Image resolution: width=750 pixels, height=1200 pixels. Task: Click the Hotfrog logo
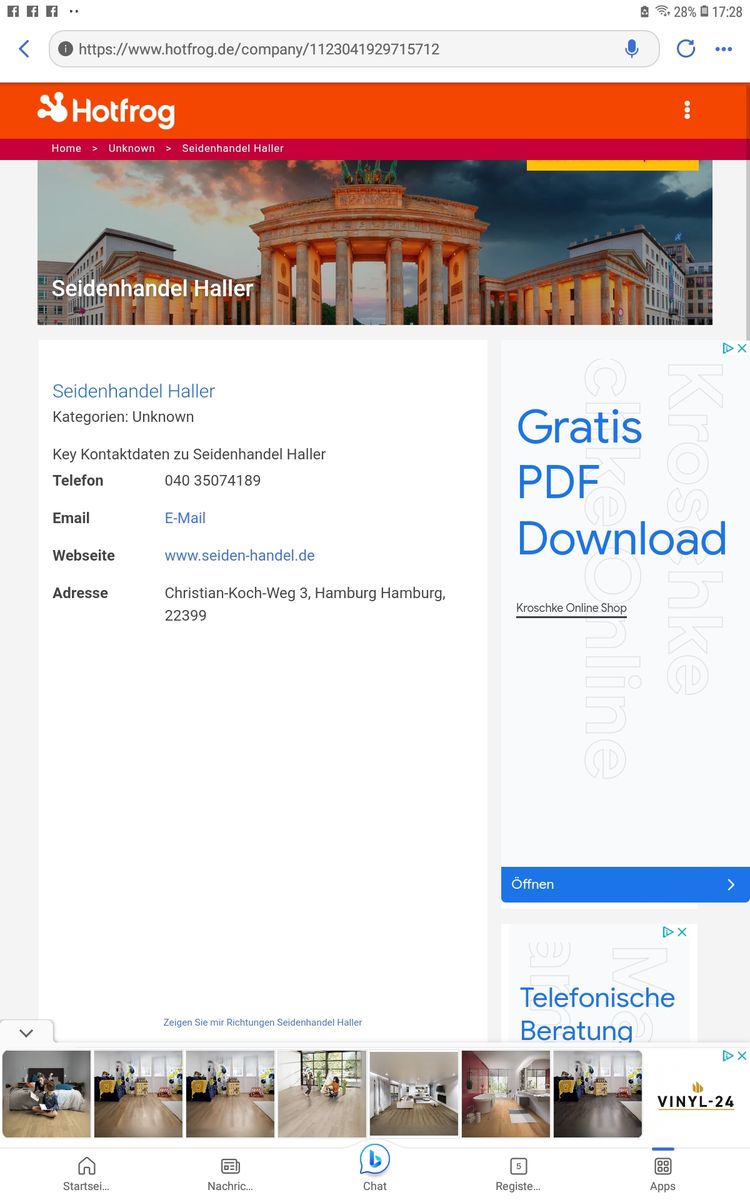[106, 110]
